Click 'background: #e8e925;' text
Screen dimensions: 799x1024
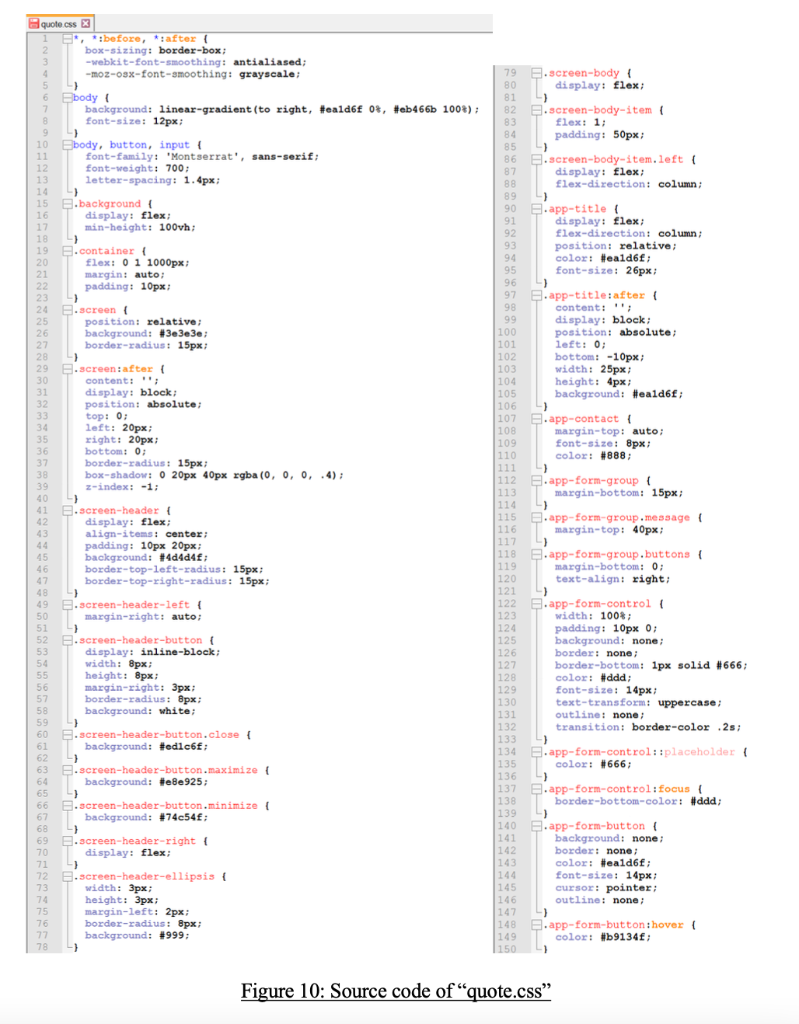pyautogui.click(x=146, y=782)
